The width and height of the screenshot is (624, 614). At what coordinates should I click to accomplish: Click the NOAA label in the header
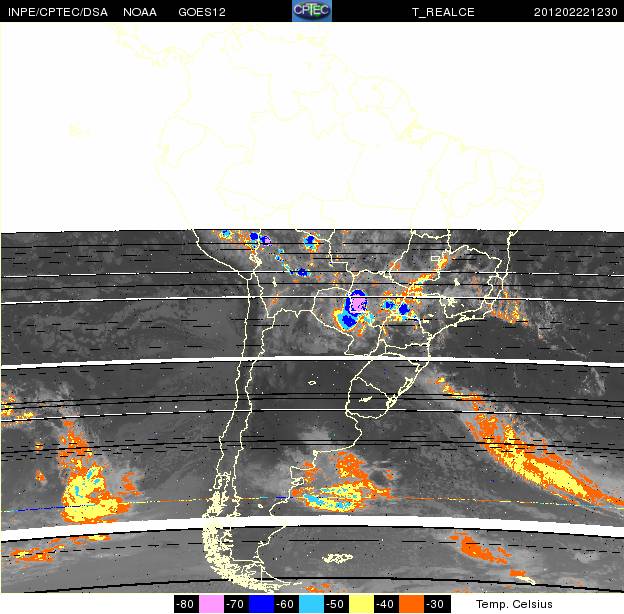140,12
